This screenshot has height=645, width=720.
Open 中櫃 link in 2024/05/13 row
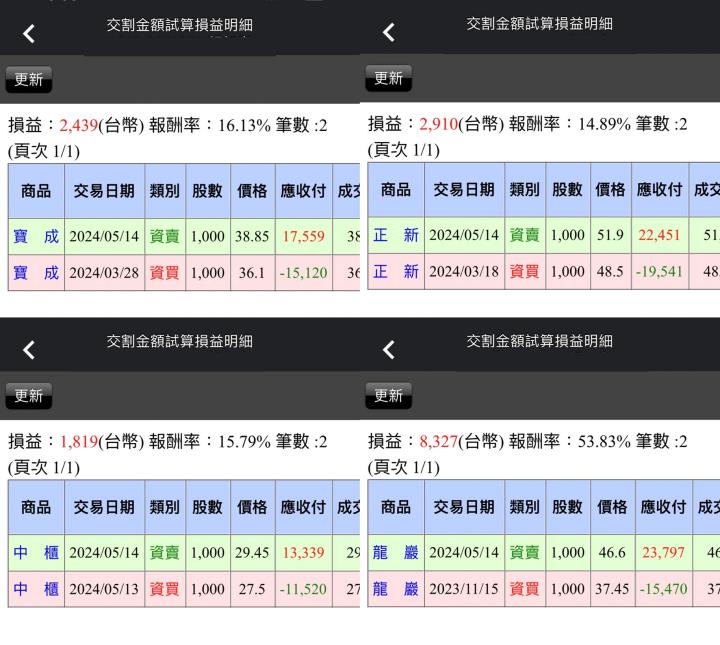click(36, 589)
